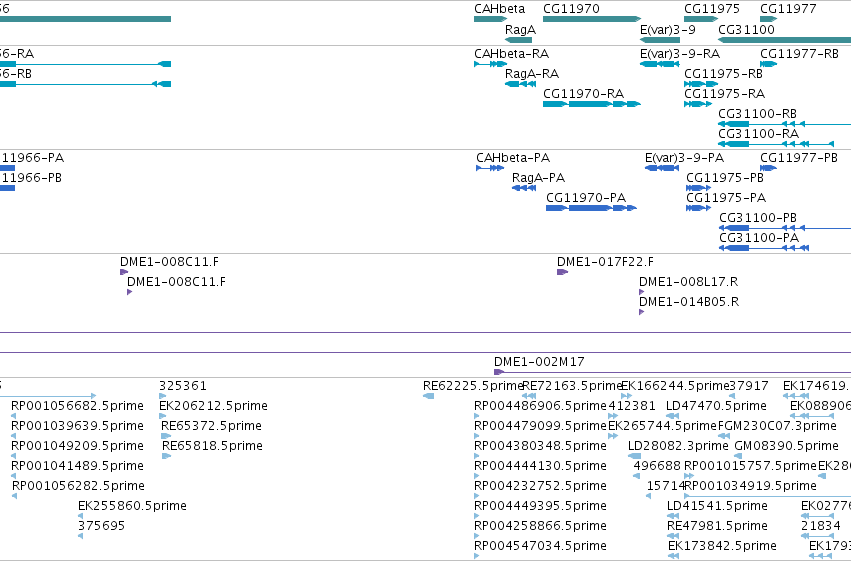The image size is (851, 561).
Task: Open the DME1-002M17 BAC feature
Action: point(672,372)
